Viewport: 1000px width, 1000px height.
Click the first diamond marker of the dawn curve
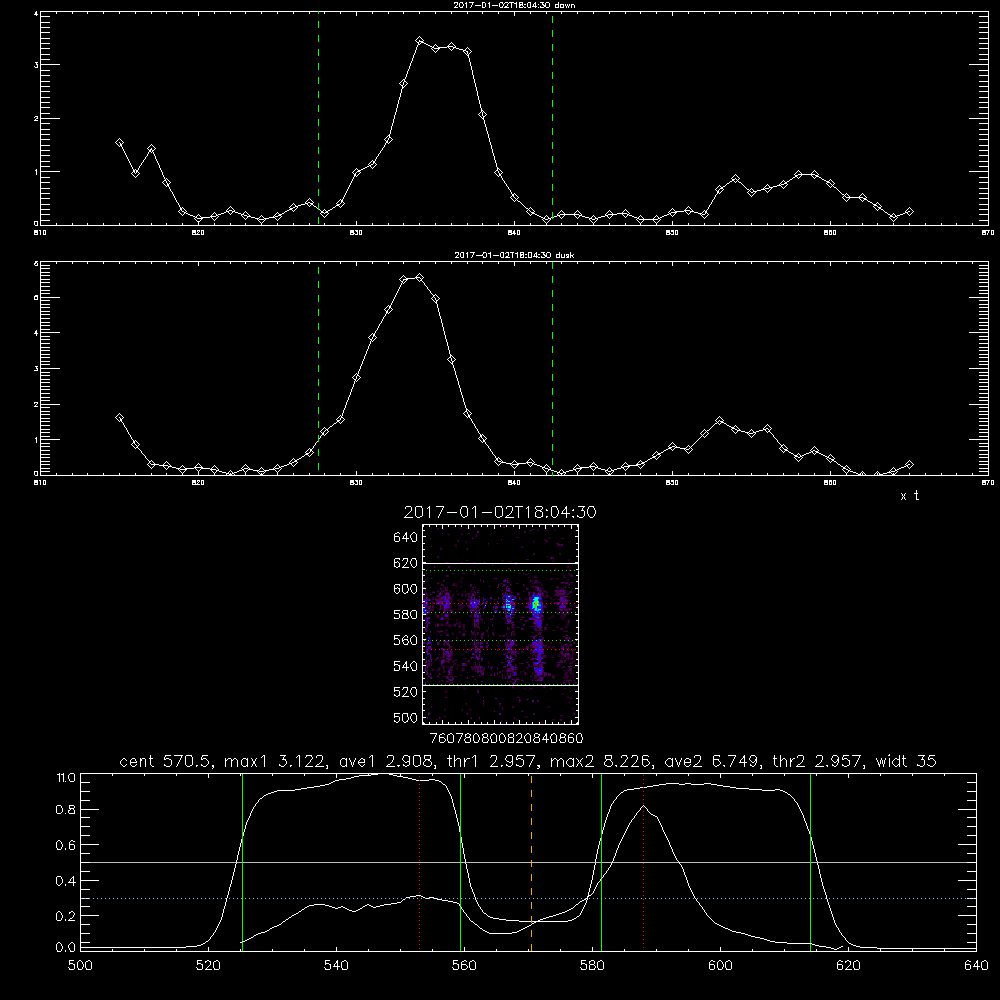(x=119, y=143)
